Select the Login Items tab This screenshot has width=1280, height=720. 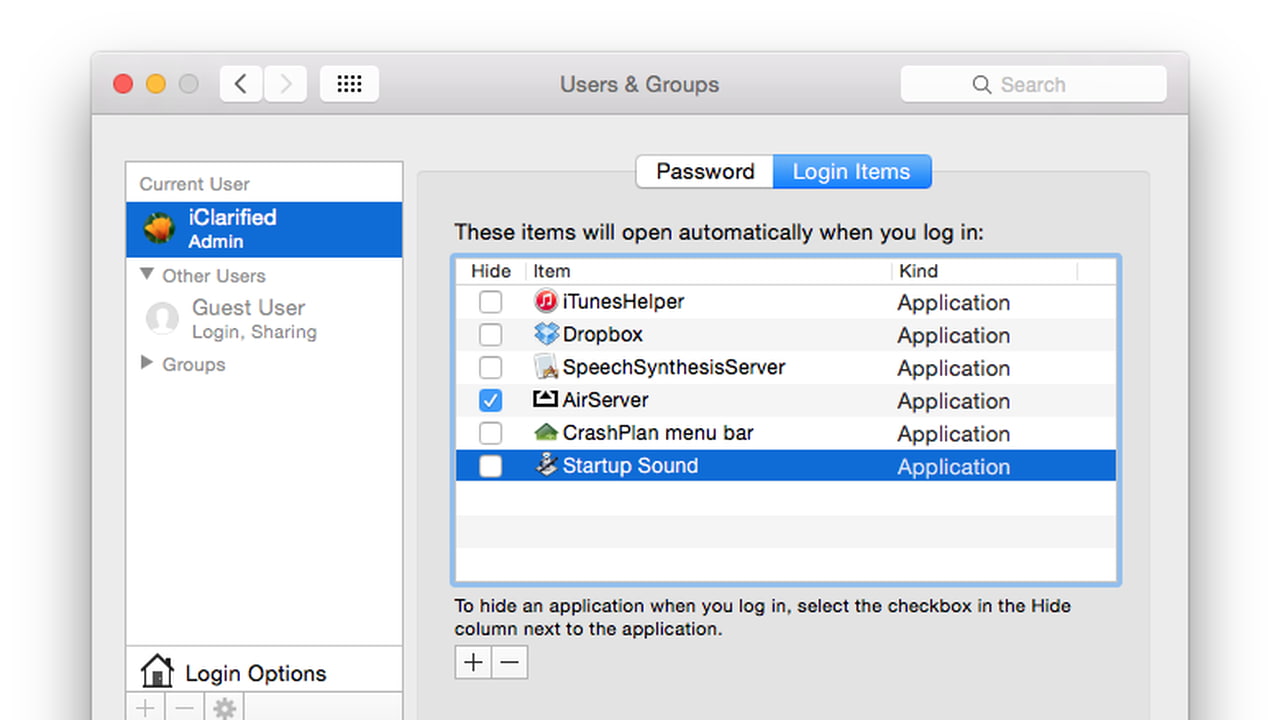click(x=852, y=171)
